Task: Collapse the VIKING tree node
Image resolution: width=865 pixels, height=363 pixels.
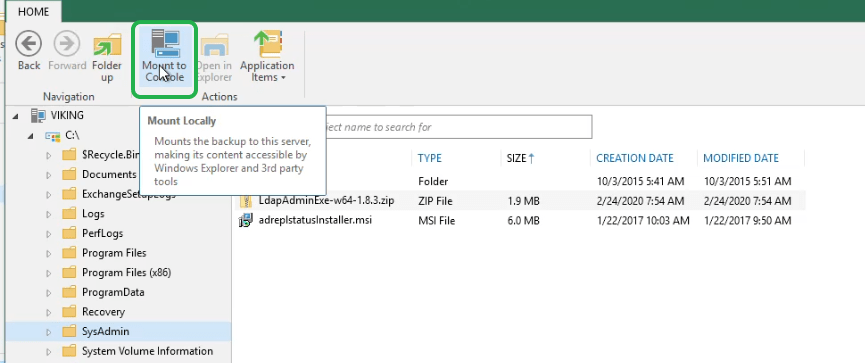Action: click(x=15, y=116)
